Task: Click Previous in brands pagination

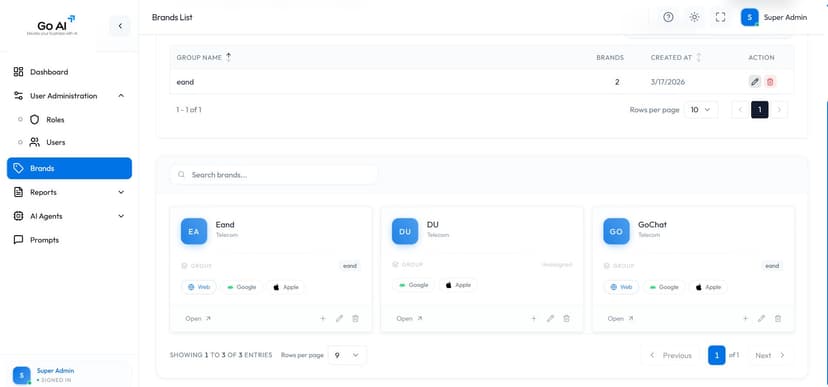Action: [671, 355]
